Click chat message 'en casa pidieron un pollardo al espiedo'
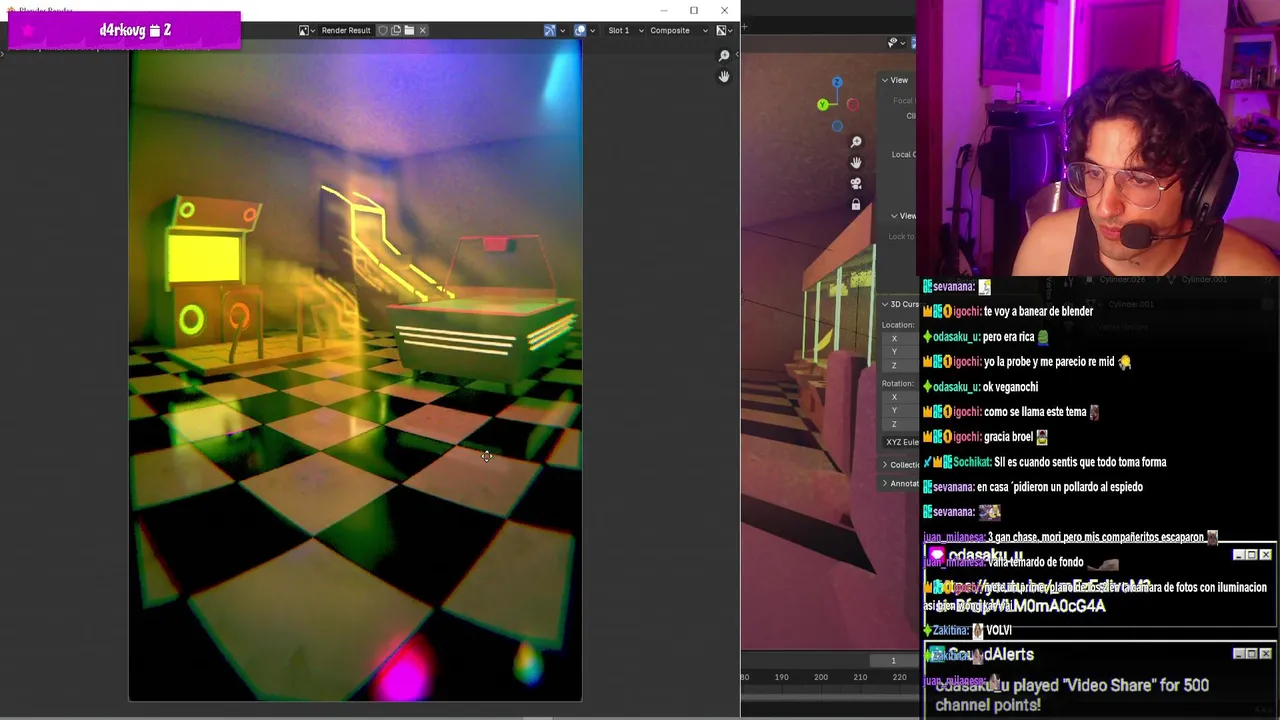Viewport: 1280px width, 720px height. [1060, 487]
